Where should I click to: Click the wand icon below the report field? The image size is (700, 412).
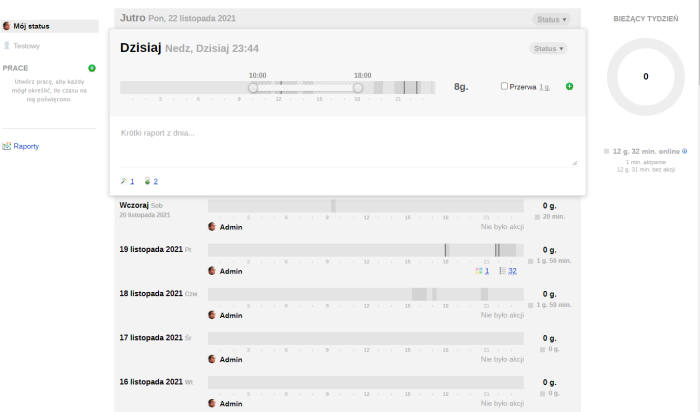[x=123, y=181]
